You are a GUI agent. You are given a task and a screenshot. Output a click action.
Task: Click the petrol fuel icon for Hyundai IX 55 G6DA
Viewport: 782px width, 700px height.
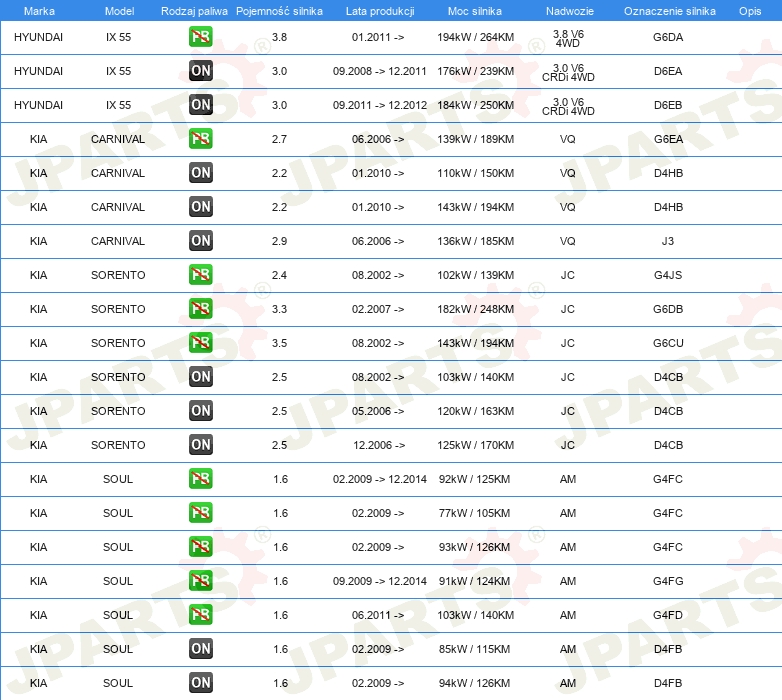tap(200, 37)
